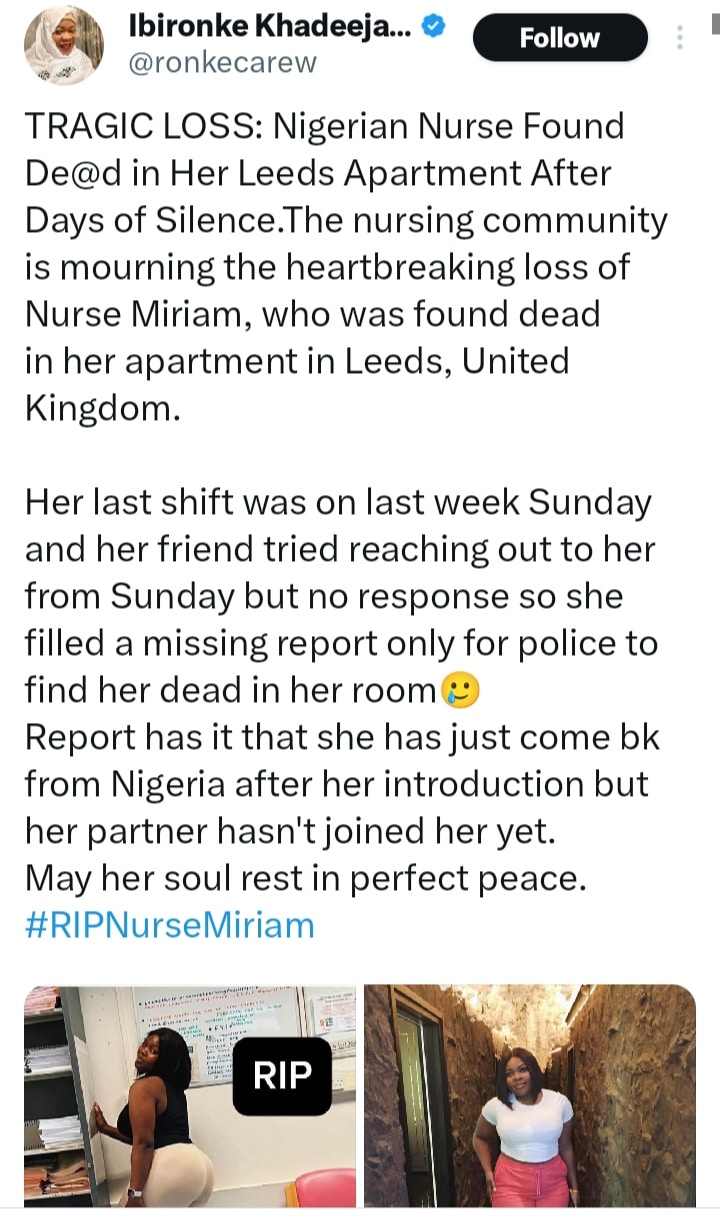This screenshot has height=1218, width=720.
Task: Open the #RIPNurseMiriam hashtag
Action: click(169, 924)
